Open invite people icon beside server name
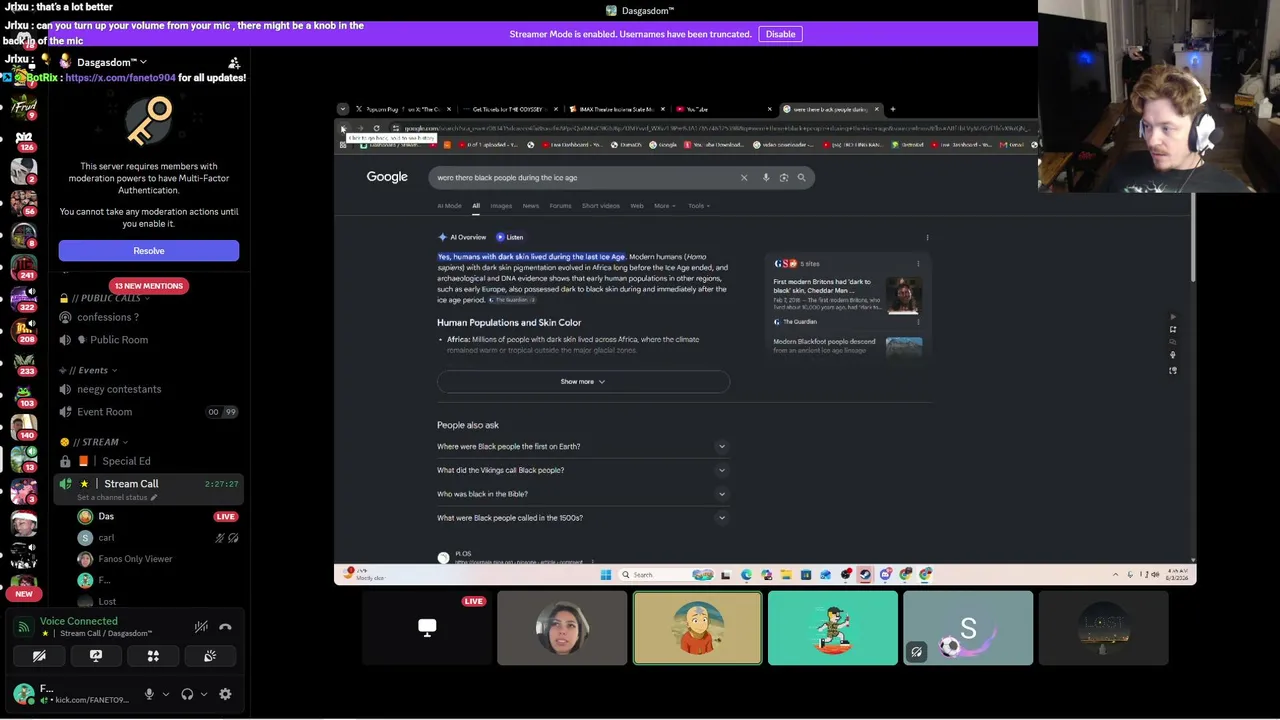 click(234, 63)
